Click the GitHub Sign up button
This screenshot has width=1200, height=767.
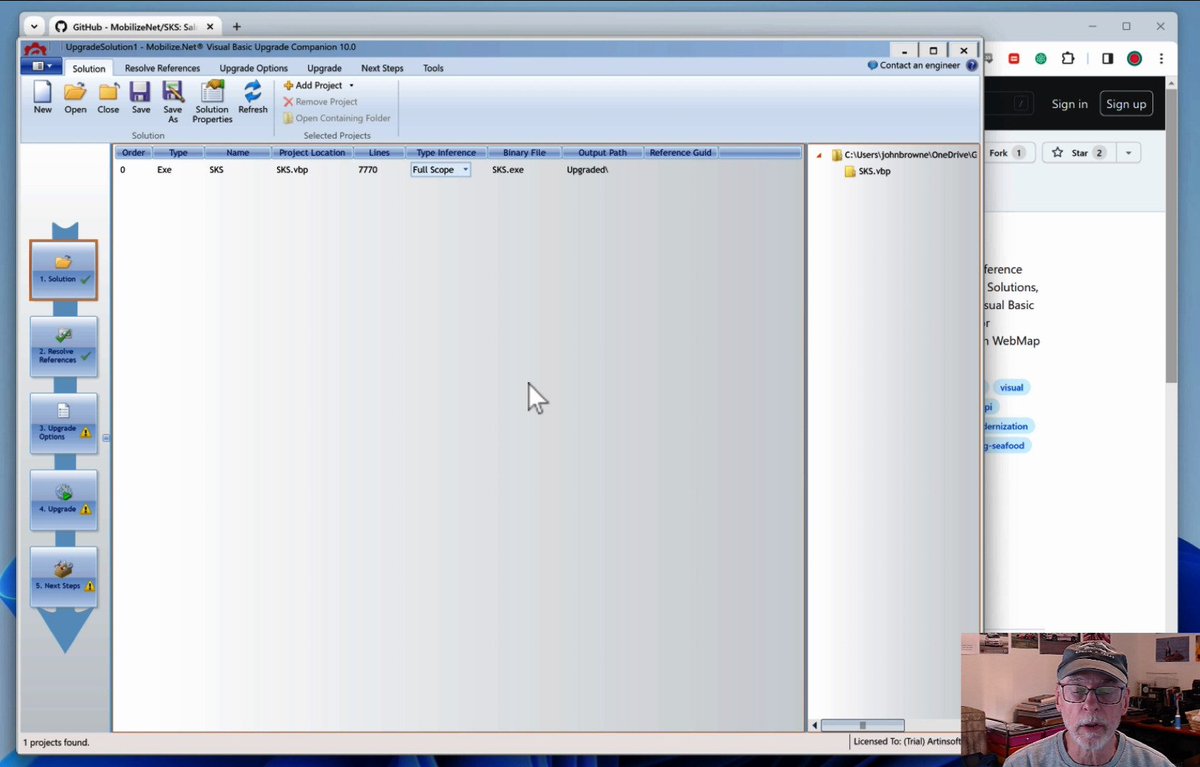[x=1126, y=104]
